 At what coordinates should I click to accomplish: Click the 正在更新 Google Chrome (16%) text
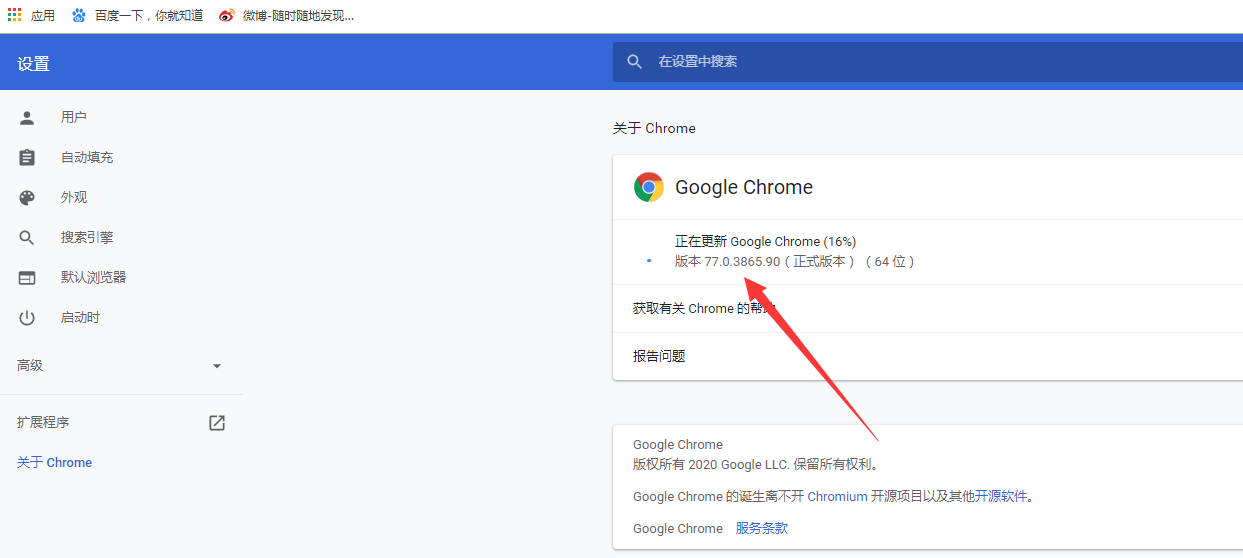point(765,242)
